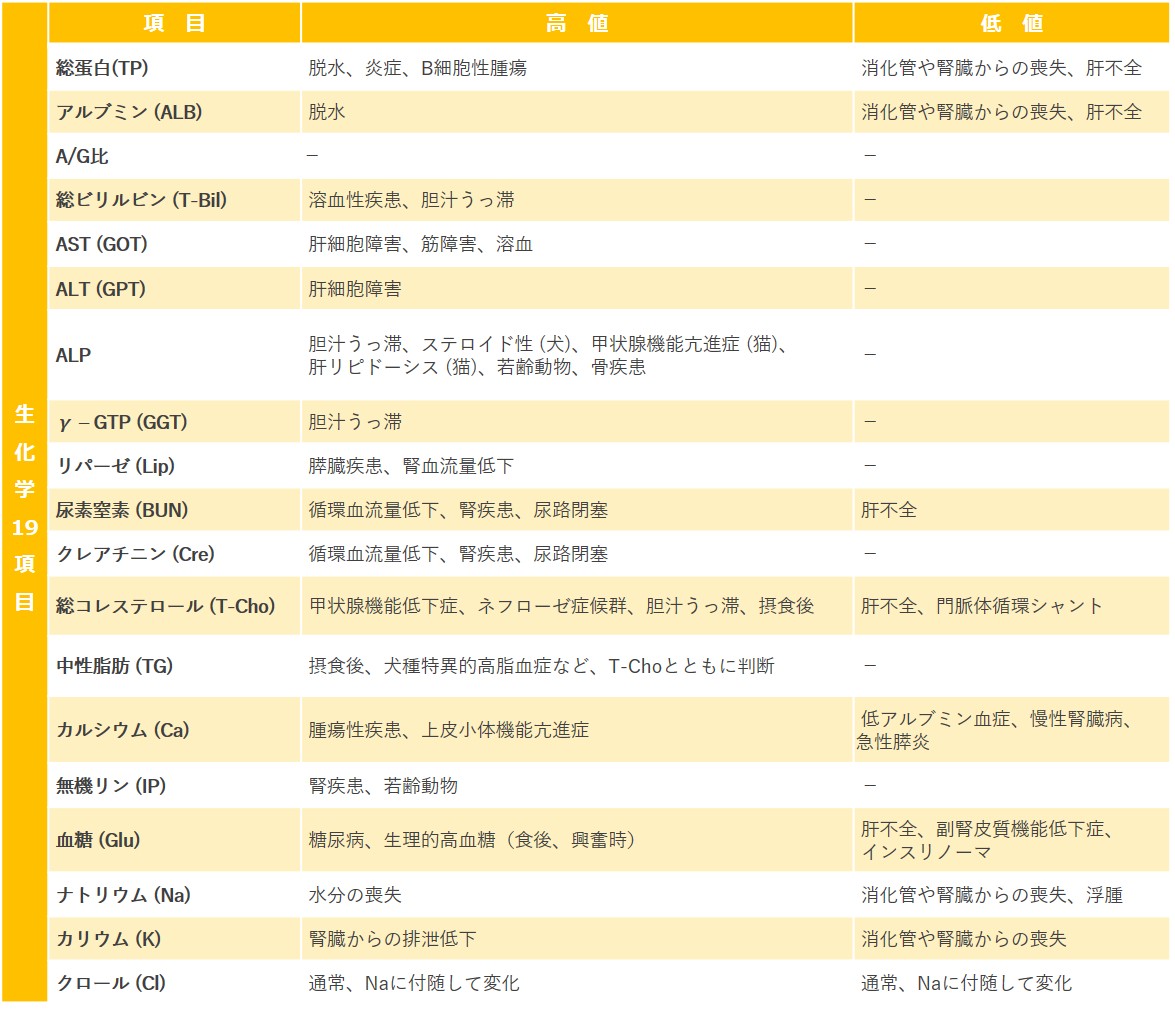Image resolution: width=1175 pixels, height=1009 pixels.
Task: Select the 総ビリルビン (T-Bil) item
Action: click(x=142, y=200)
